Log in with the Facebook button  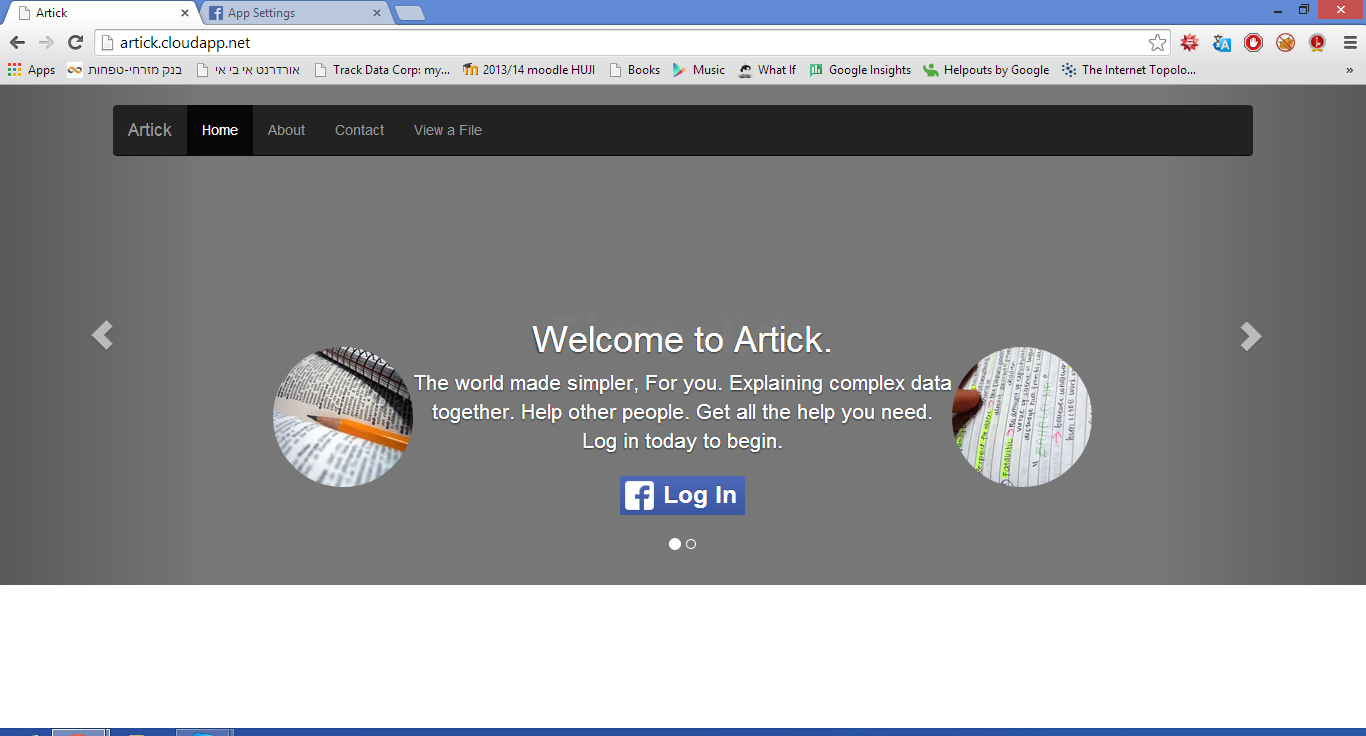[682, 495]
